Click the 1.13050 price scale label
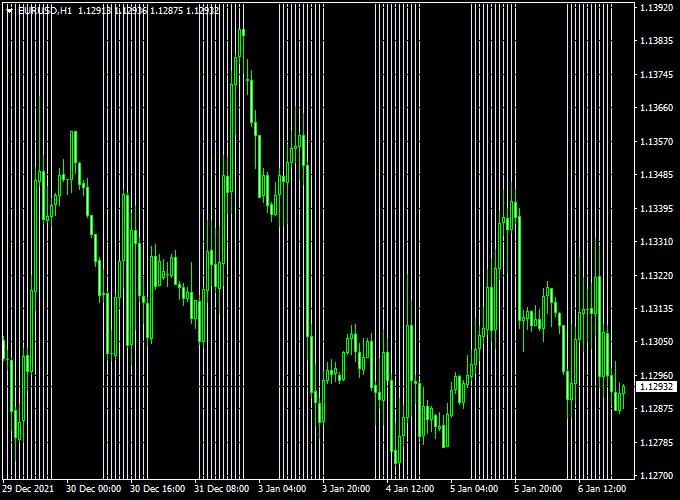The image size is (680, 500). click(657, 342)
